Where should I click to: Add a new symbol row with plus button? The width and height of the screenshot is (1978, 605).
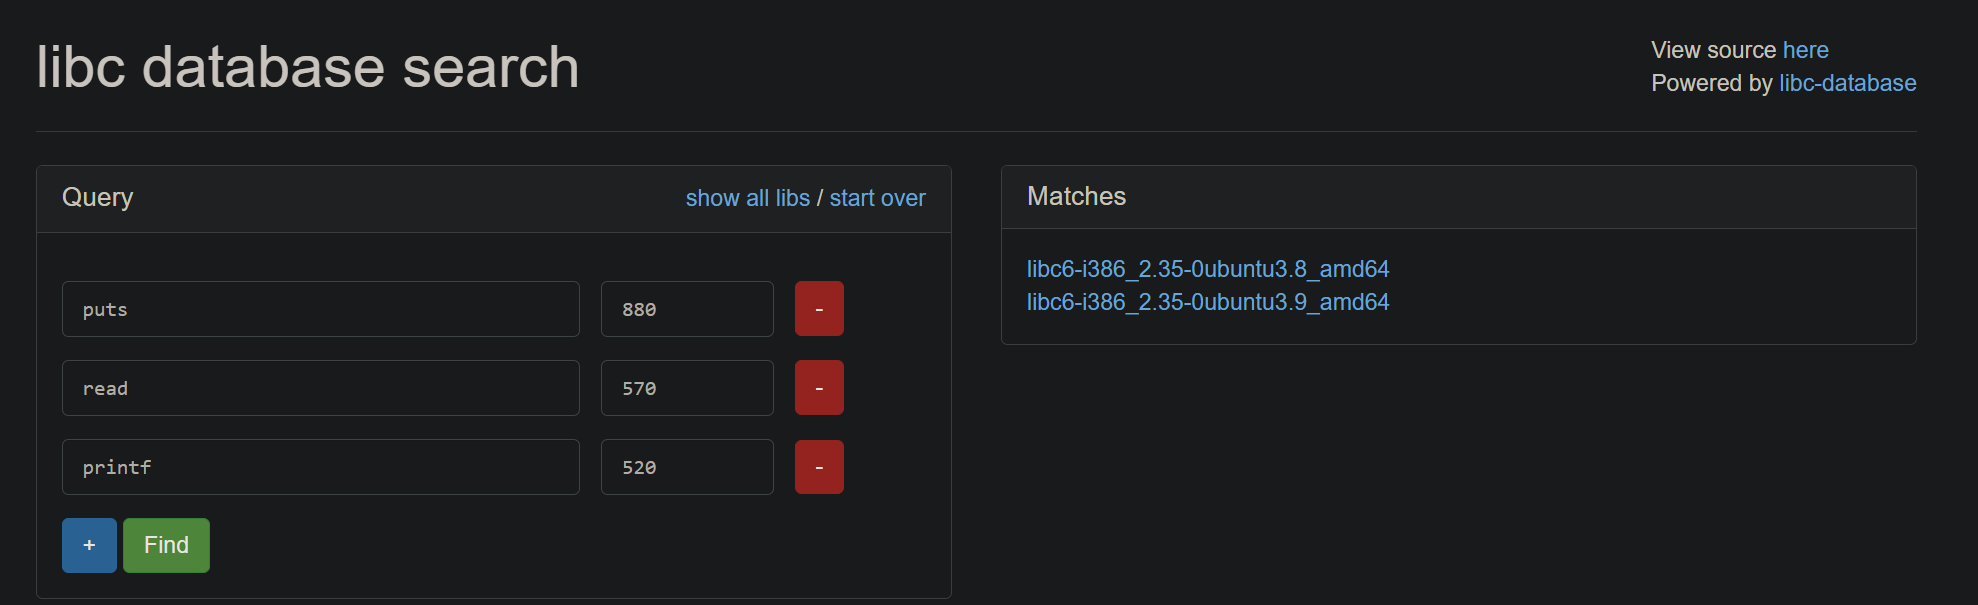pos(89,545)
